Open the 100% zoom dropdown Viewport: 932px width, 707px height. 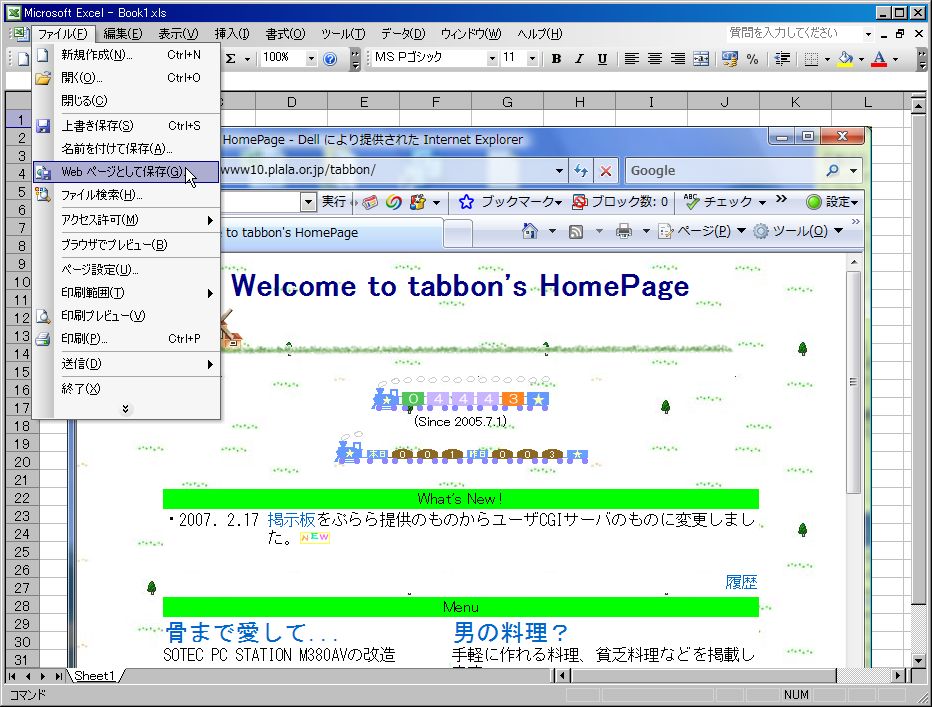pyautogui.click(x=311, y=58)
